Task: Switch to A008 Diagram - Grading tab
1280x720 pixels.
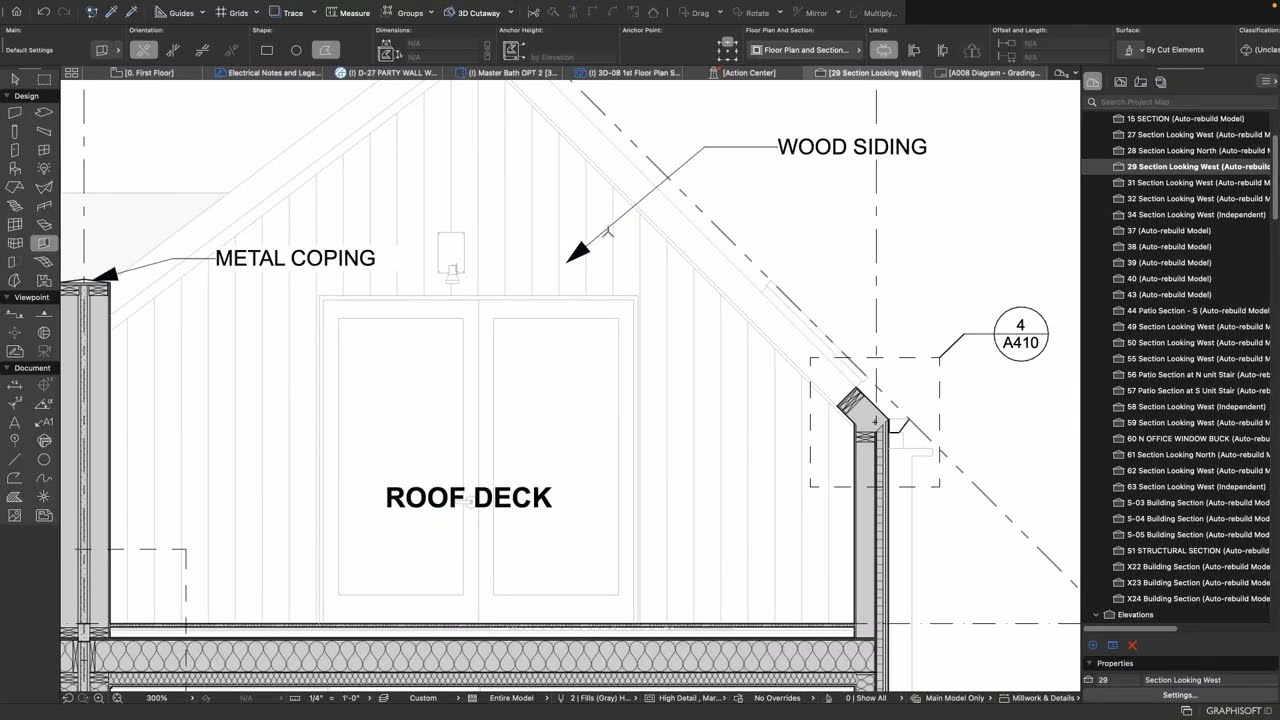Action: [988, 73]
